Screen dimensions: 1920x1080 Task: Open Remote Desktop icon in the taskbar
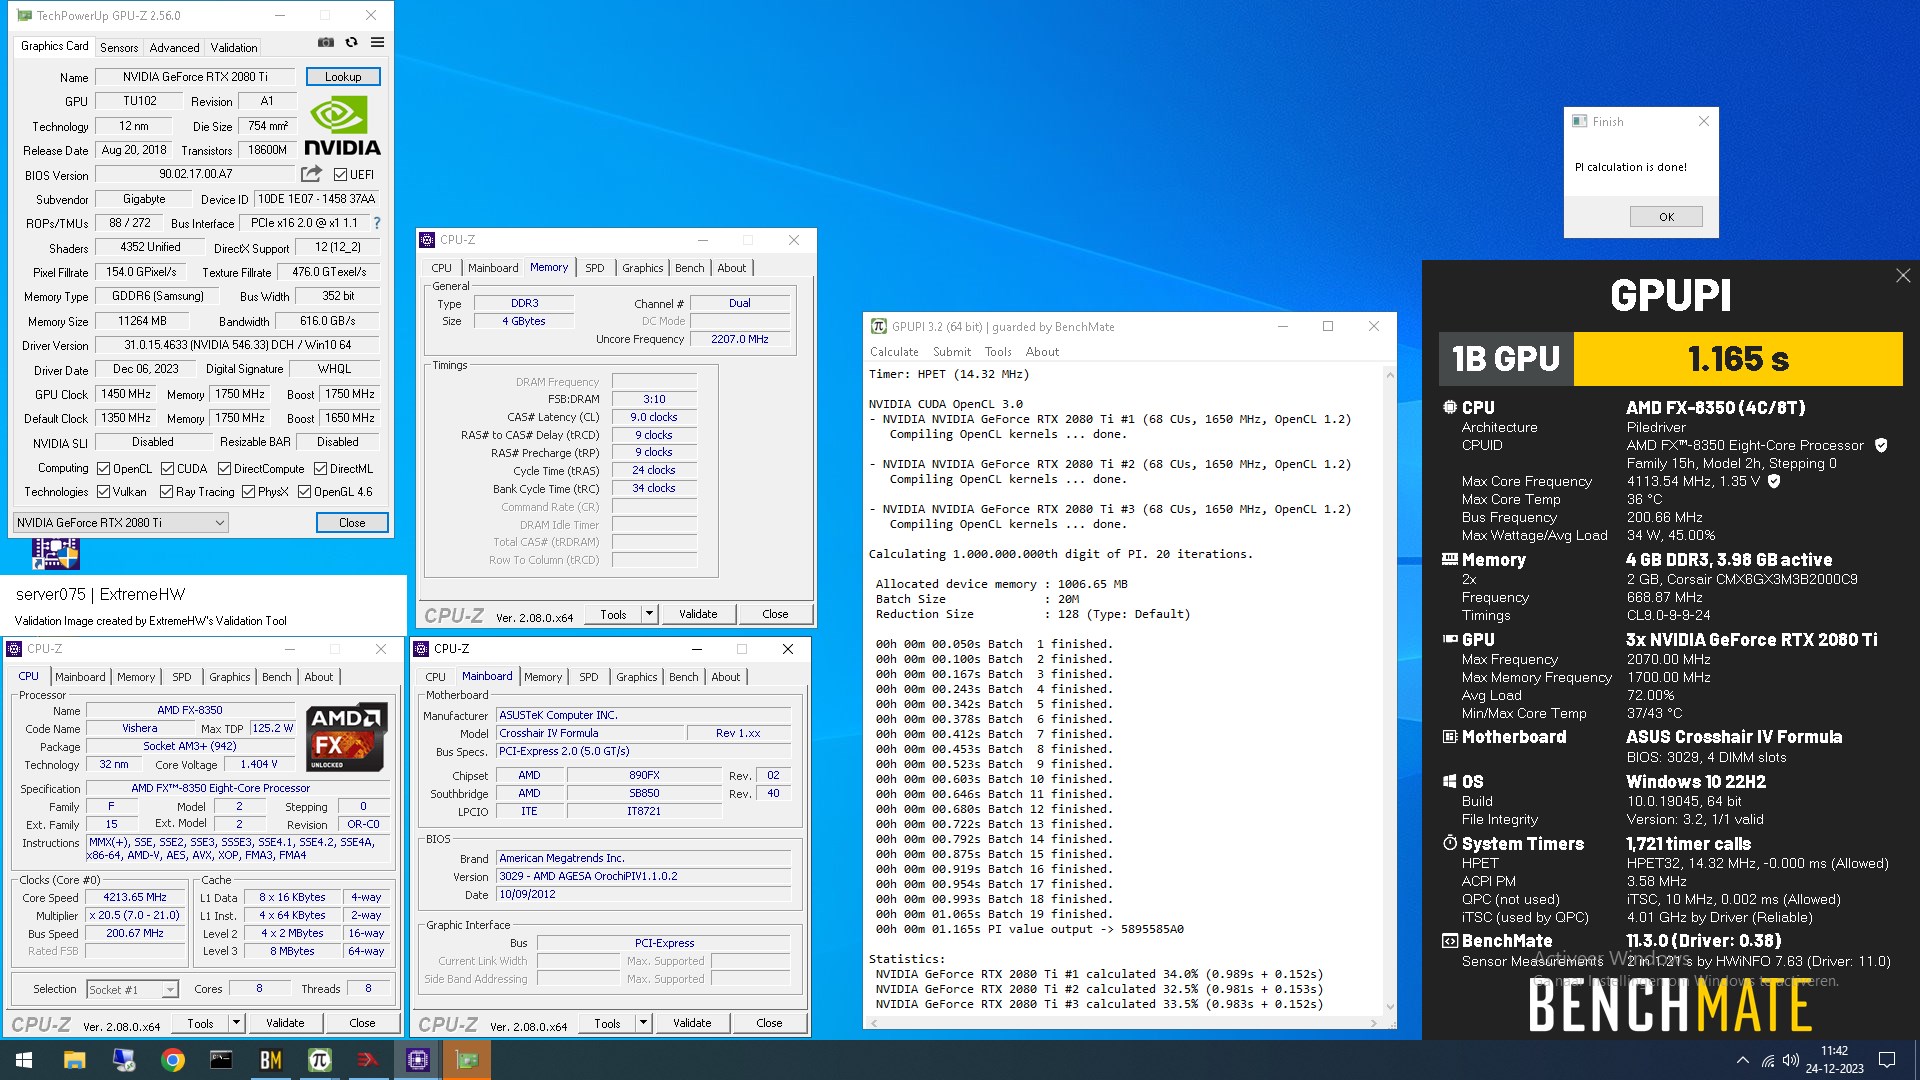tap(123, 1060)
